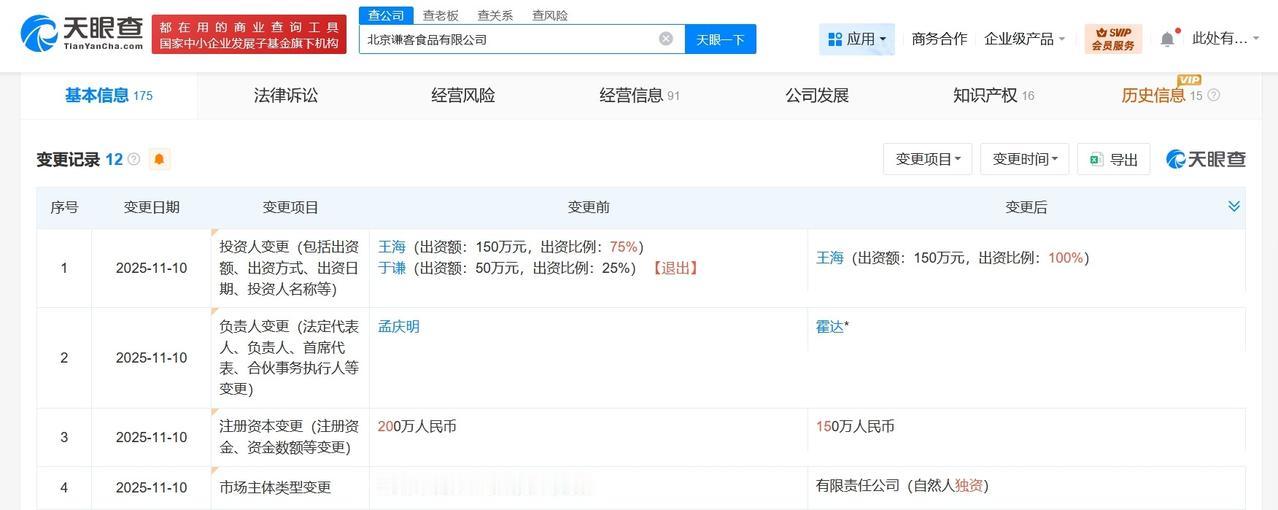Click the 于谦 investor link

[392, 268]
